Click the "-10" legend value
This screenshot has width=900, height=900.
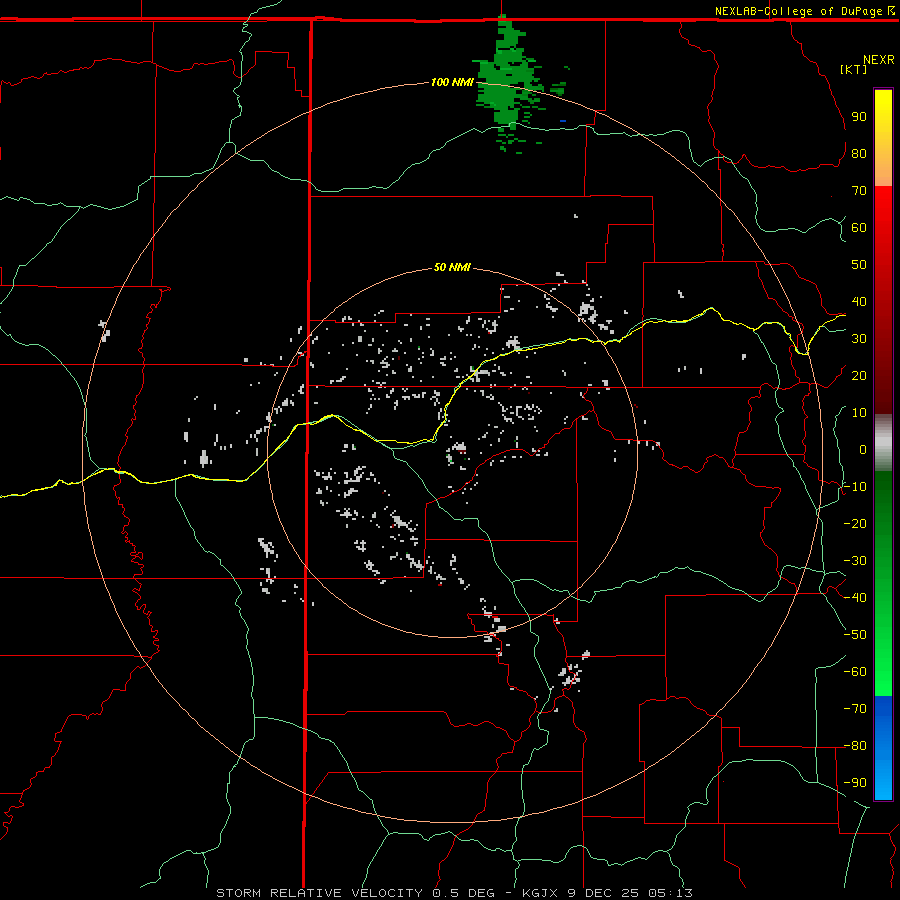pos(855,487)
